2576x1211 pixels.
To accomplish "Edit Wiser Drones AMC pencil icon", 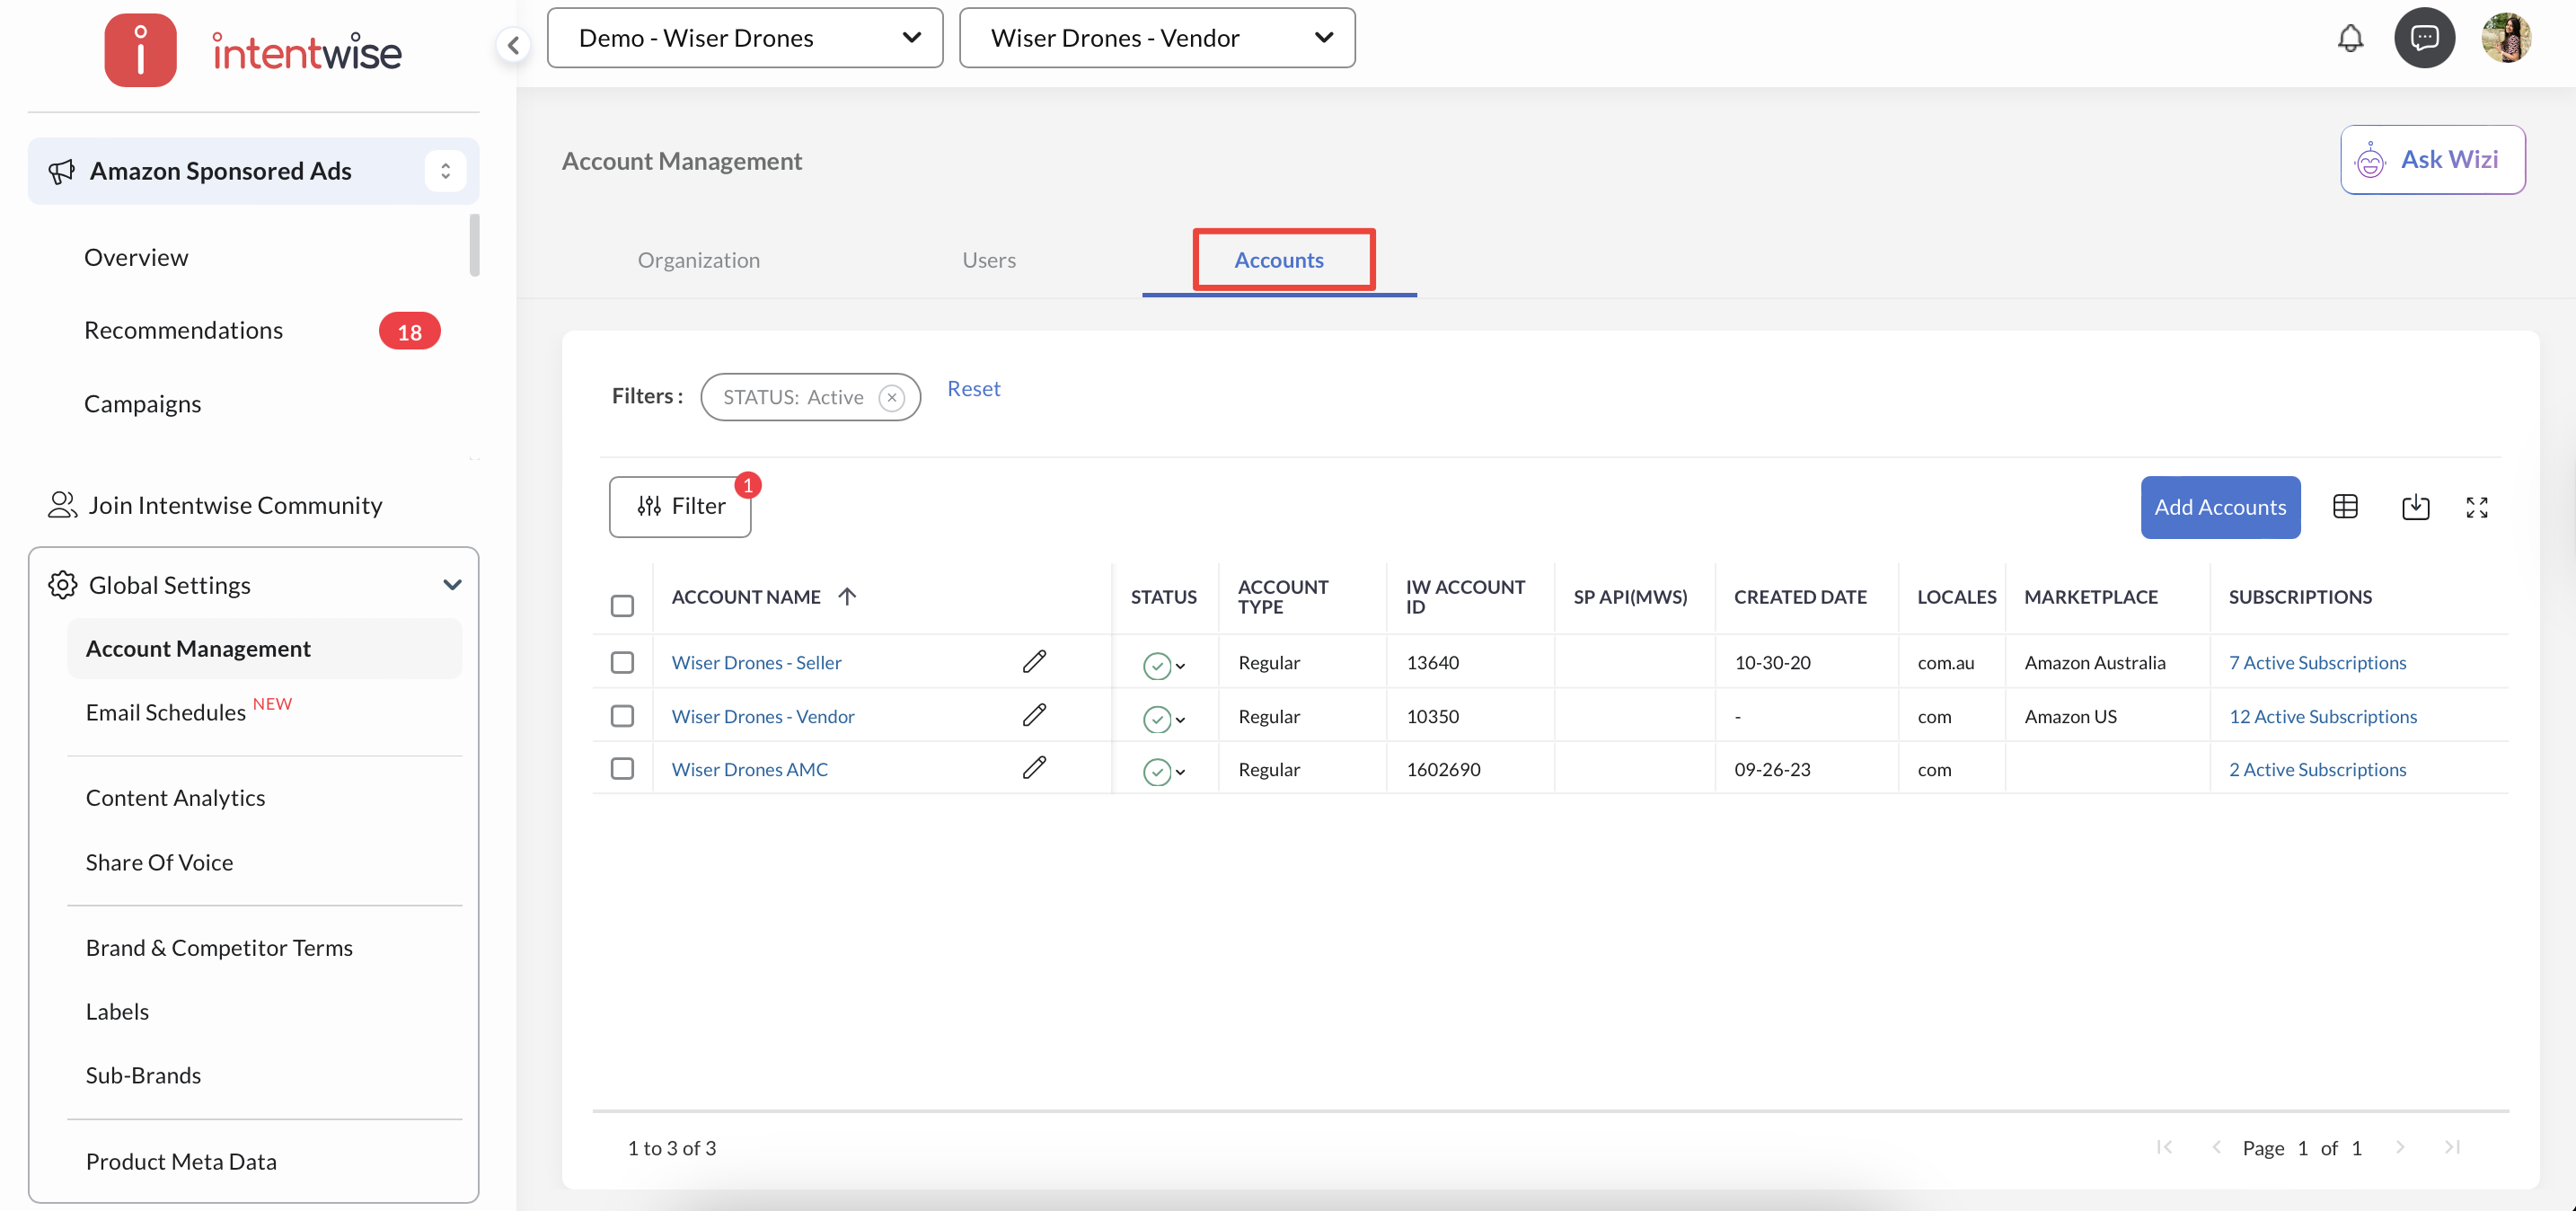I will [1034, 767].
